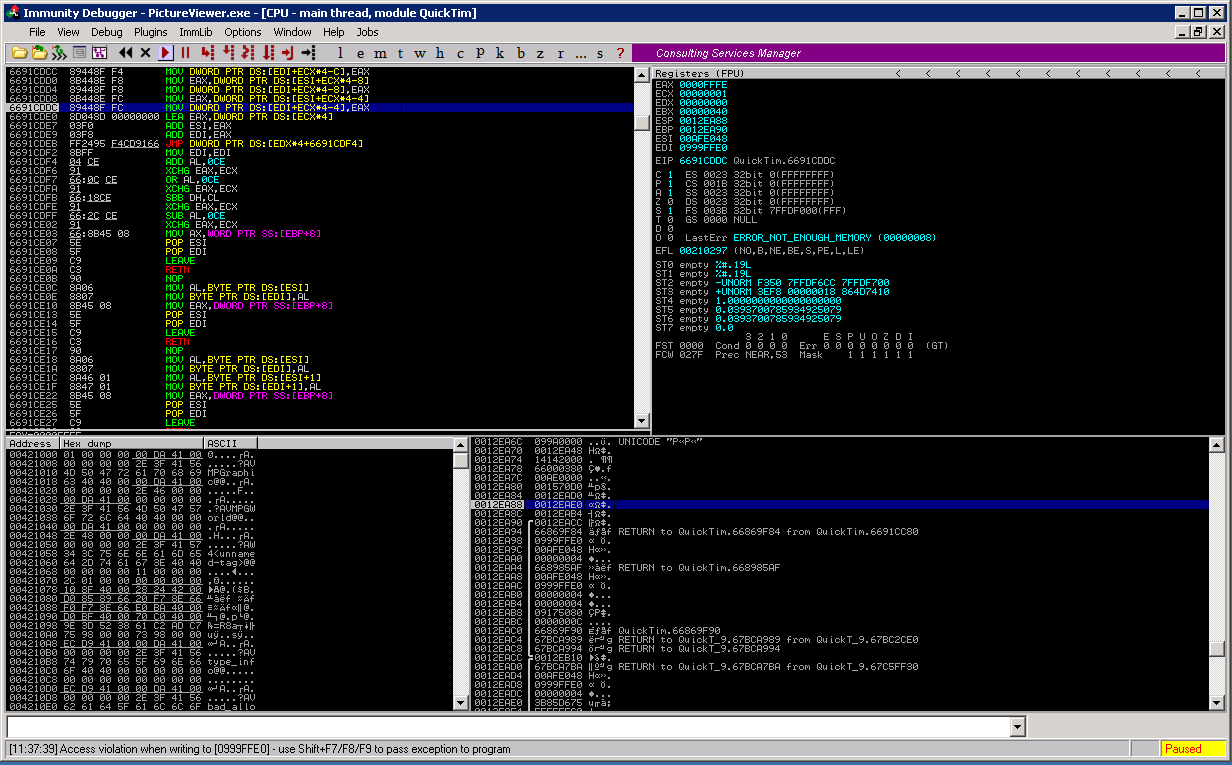The height and width of the screenshot is (765, 1232).
Task: Click the Step into toolbar icon
Action: [207, 52]
